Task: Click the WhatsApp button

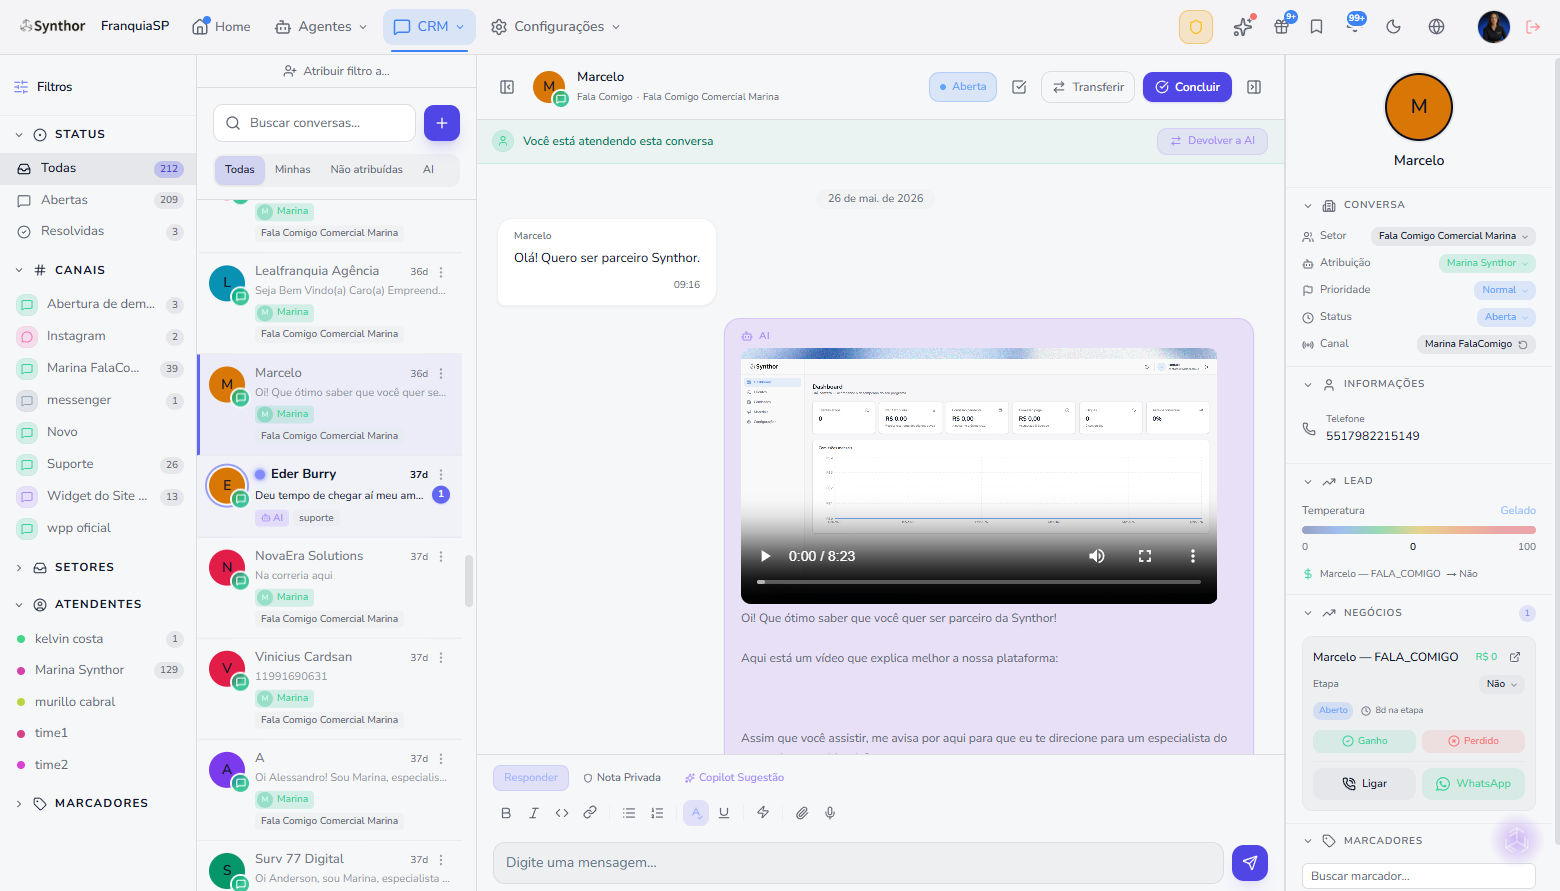Action: (1474, 784)
